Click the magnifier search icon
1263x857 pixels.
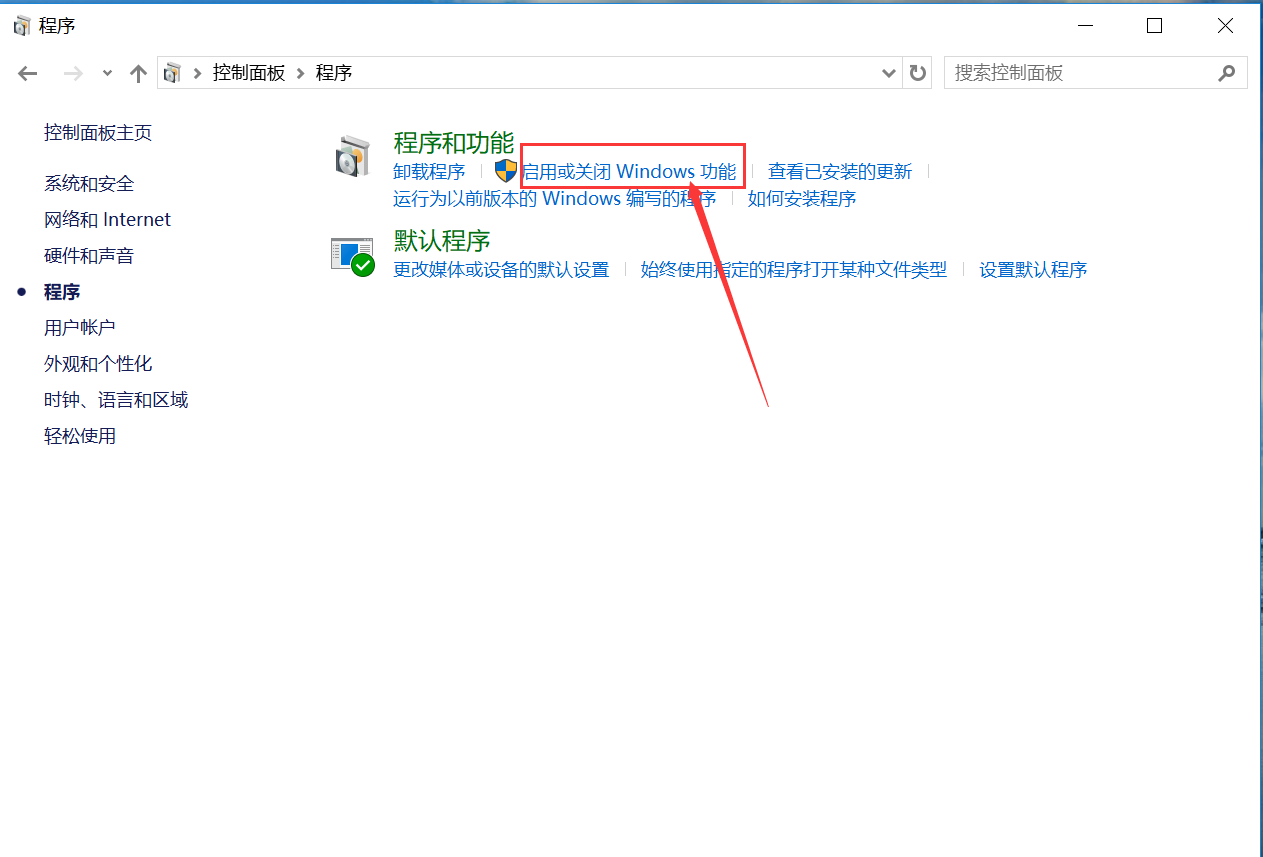point(1227,73)
